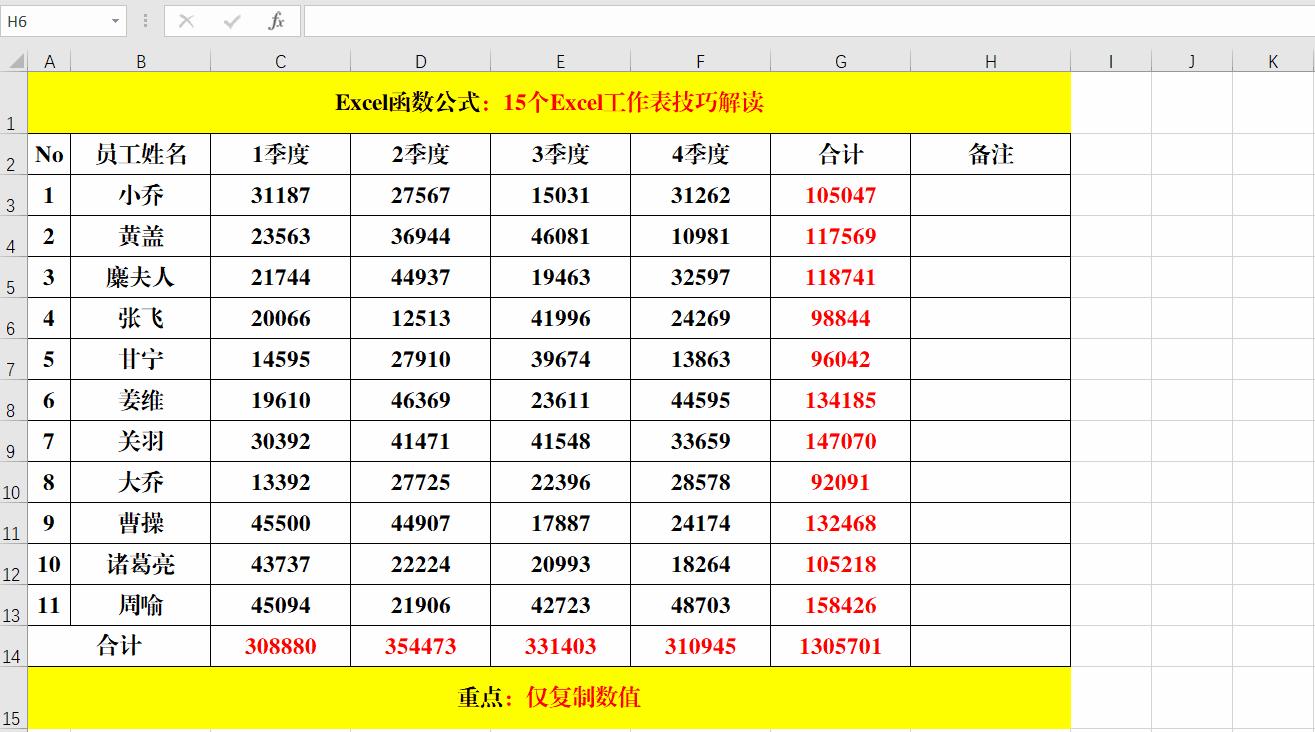Select column K header
1315x732 pixels.
(x=1272, y=60)
